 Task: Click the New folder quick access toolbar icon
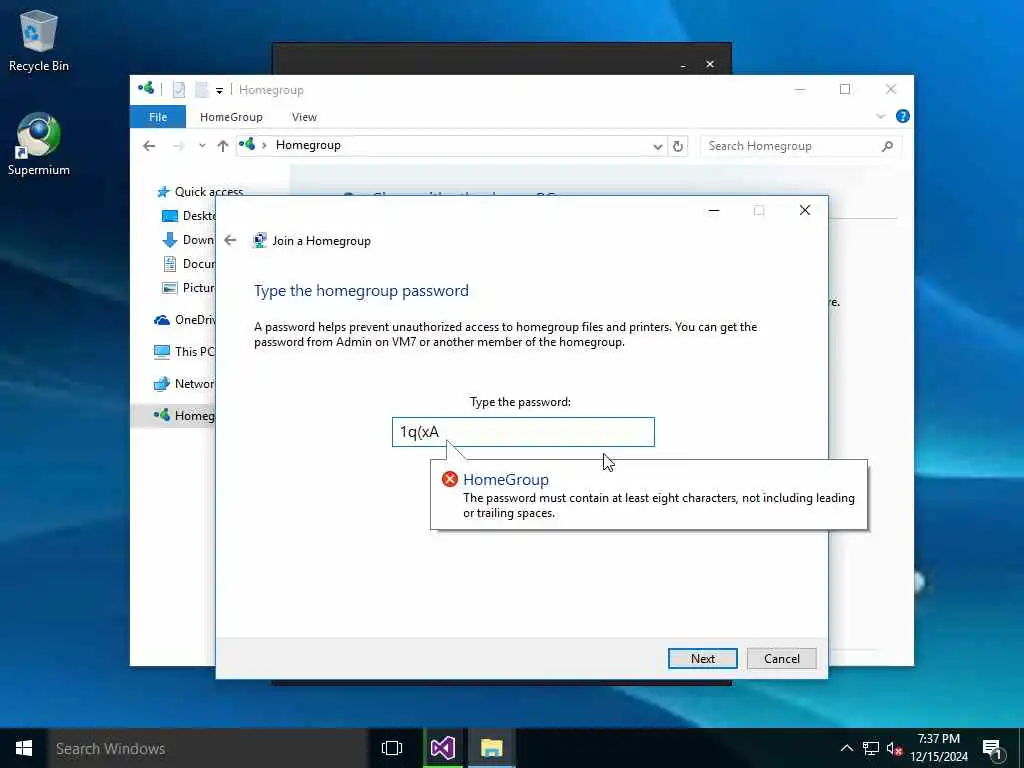201,89
